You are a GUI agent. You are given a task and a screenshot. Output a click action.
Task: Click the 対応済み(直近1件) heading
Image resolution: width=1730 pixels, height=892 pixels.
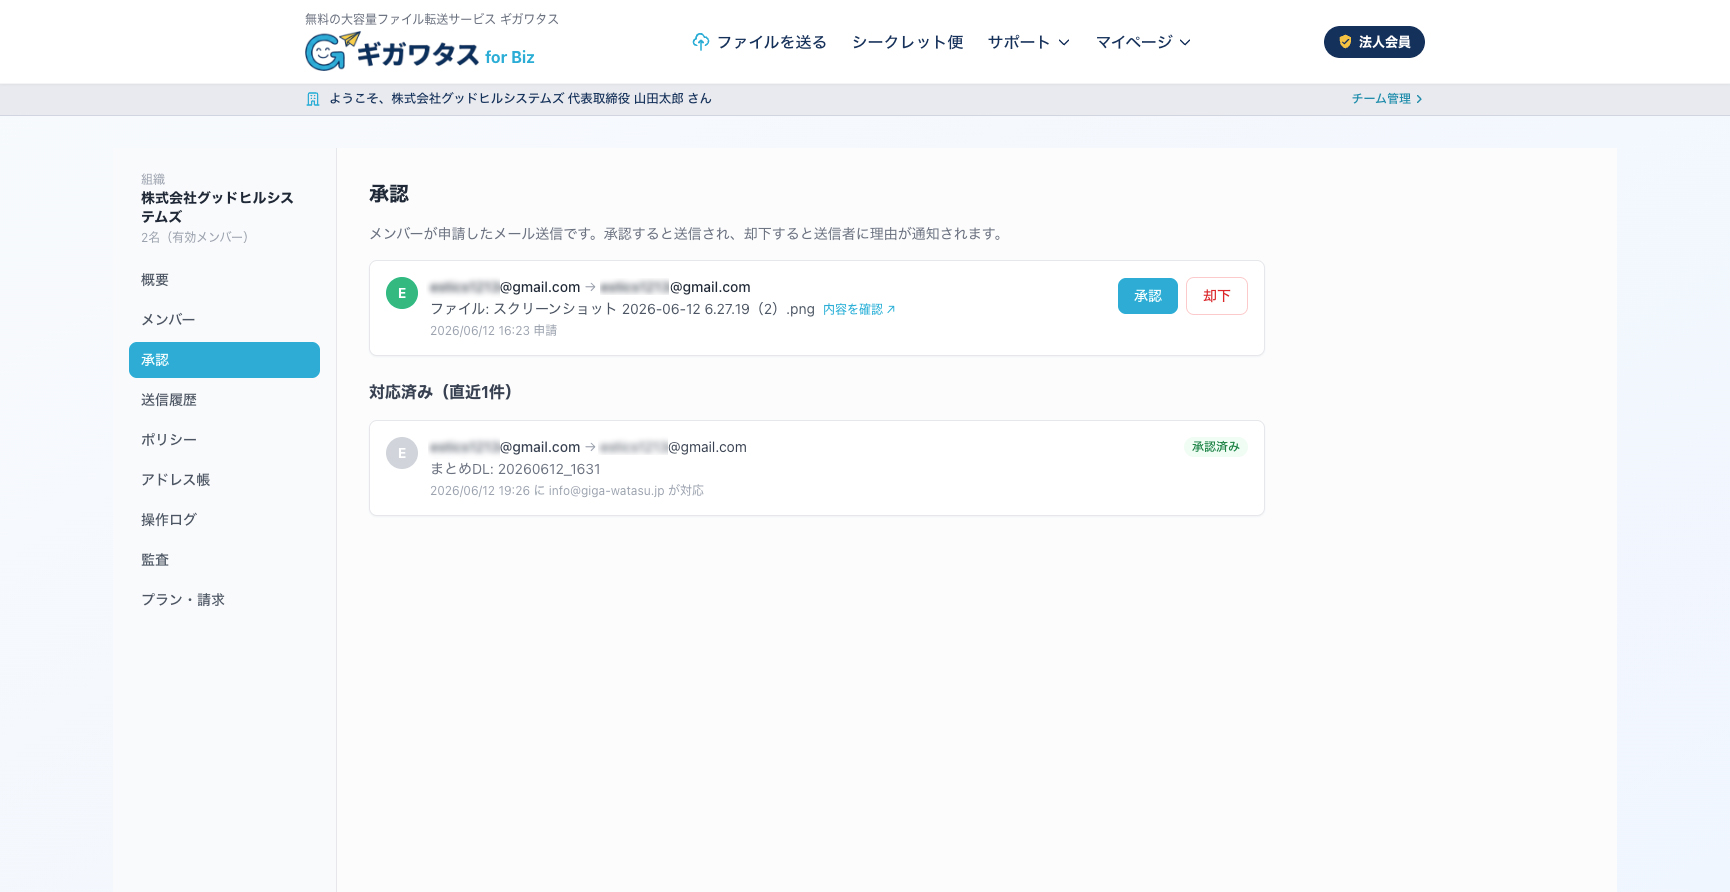point(441,392)
